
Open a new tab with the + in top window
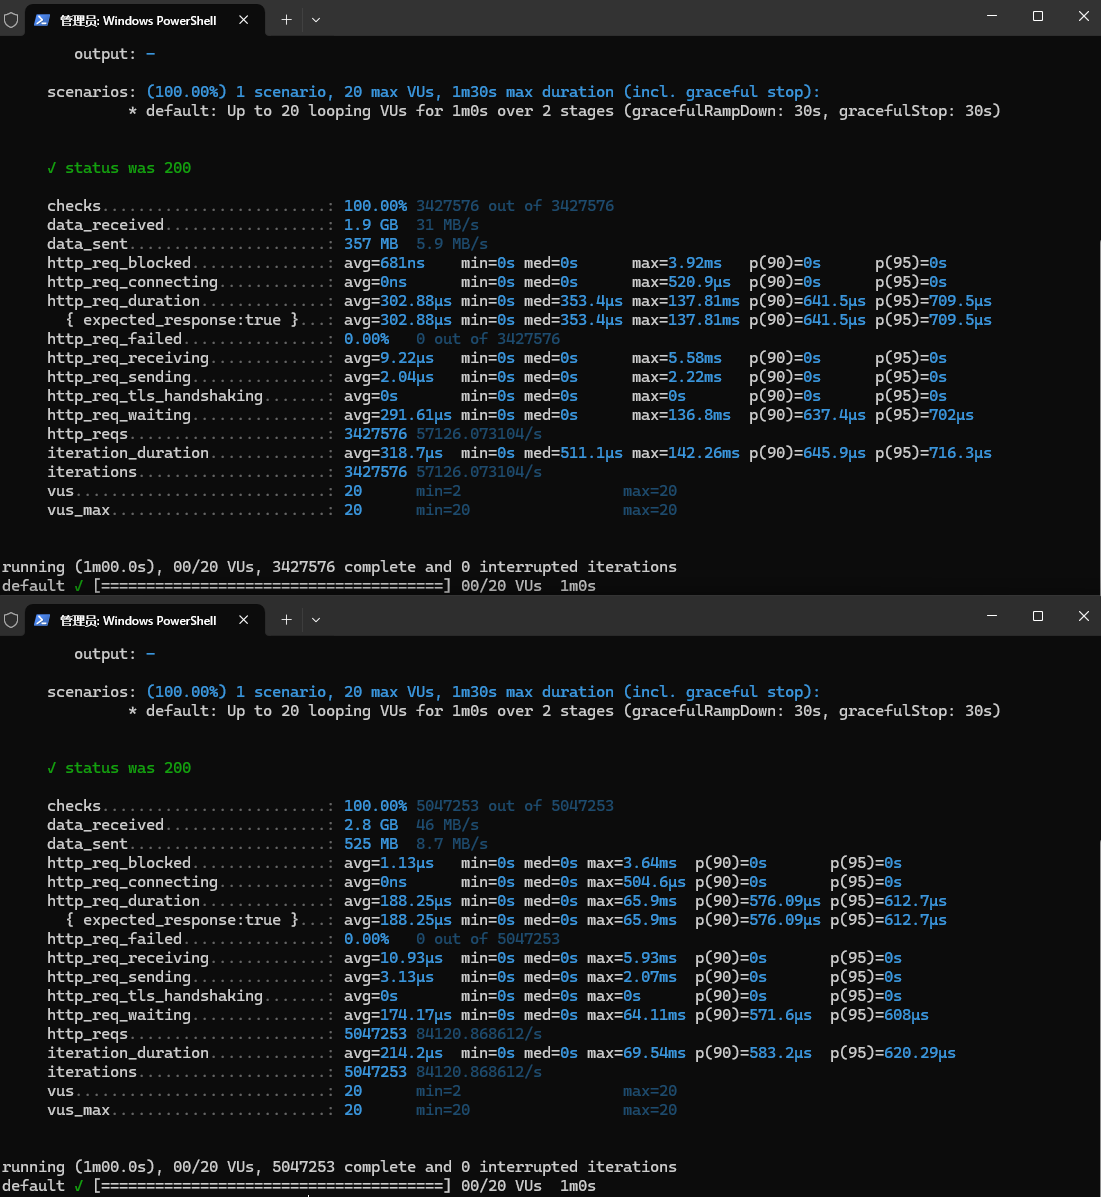click(x=285, y=18)
